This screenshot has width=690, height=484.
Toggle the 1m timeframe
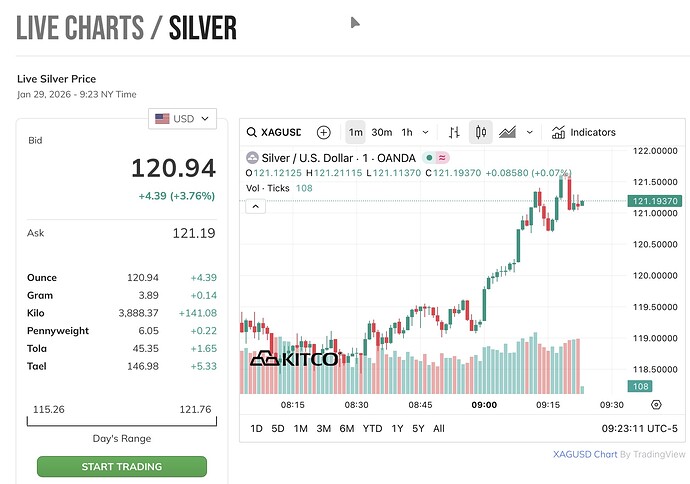click(x=355, y=132)
